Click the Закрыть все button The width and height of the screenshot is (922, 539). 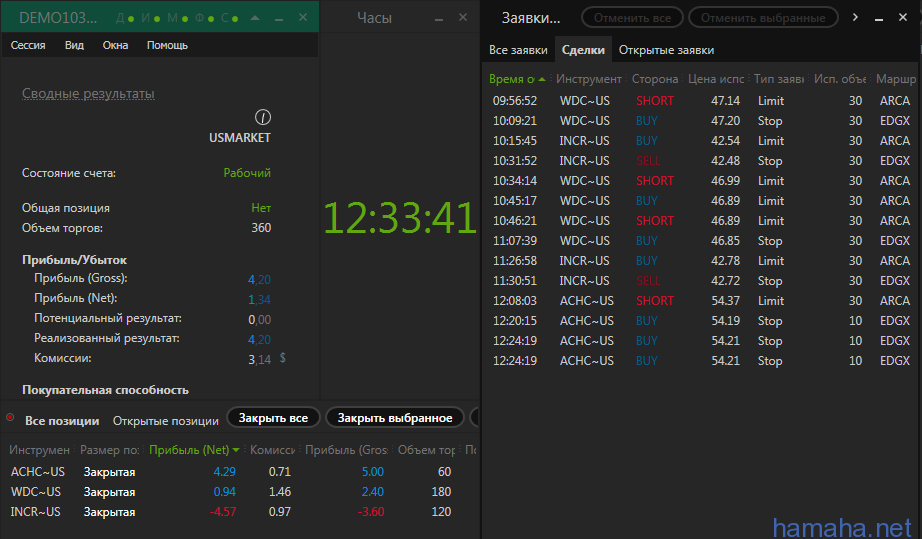[x=273, y=418]
